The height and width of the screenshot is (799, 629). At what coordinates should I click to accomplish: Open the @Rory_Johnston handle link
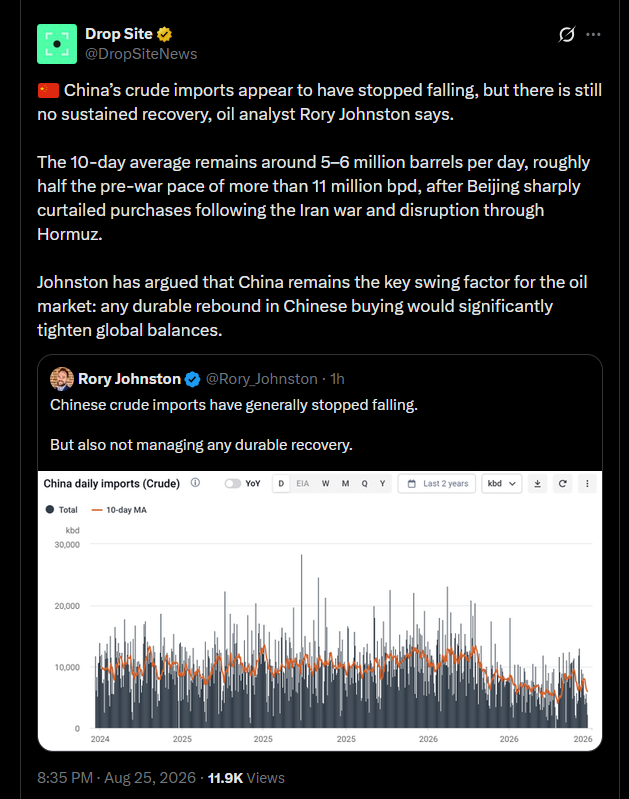(261, 379)
